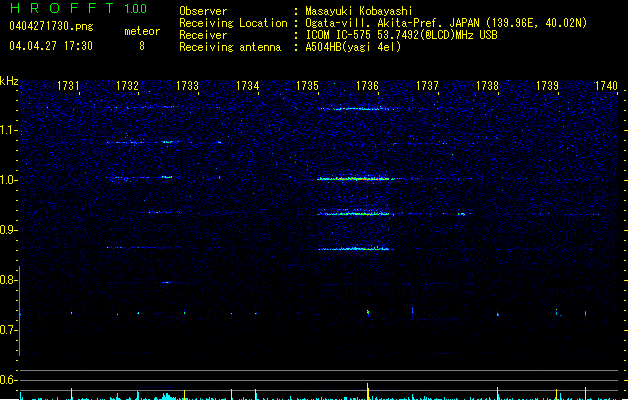
Task: Click the 0.6 kHz frequency axis label
Action: coord(8,380)
